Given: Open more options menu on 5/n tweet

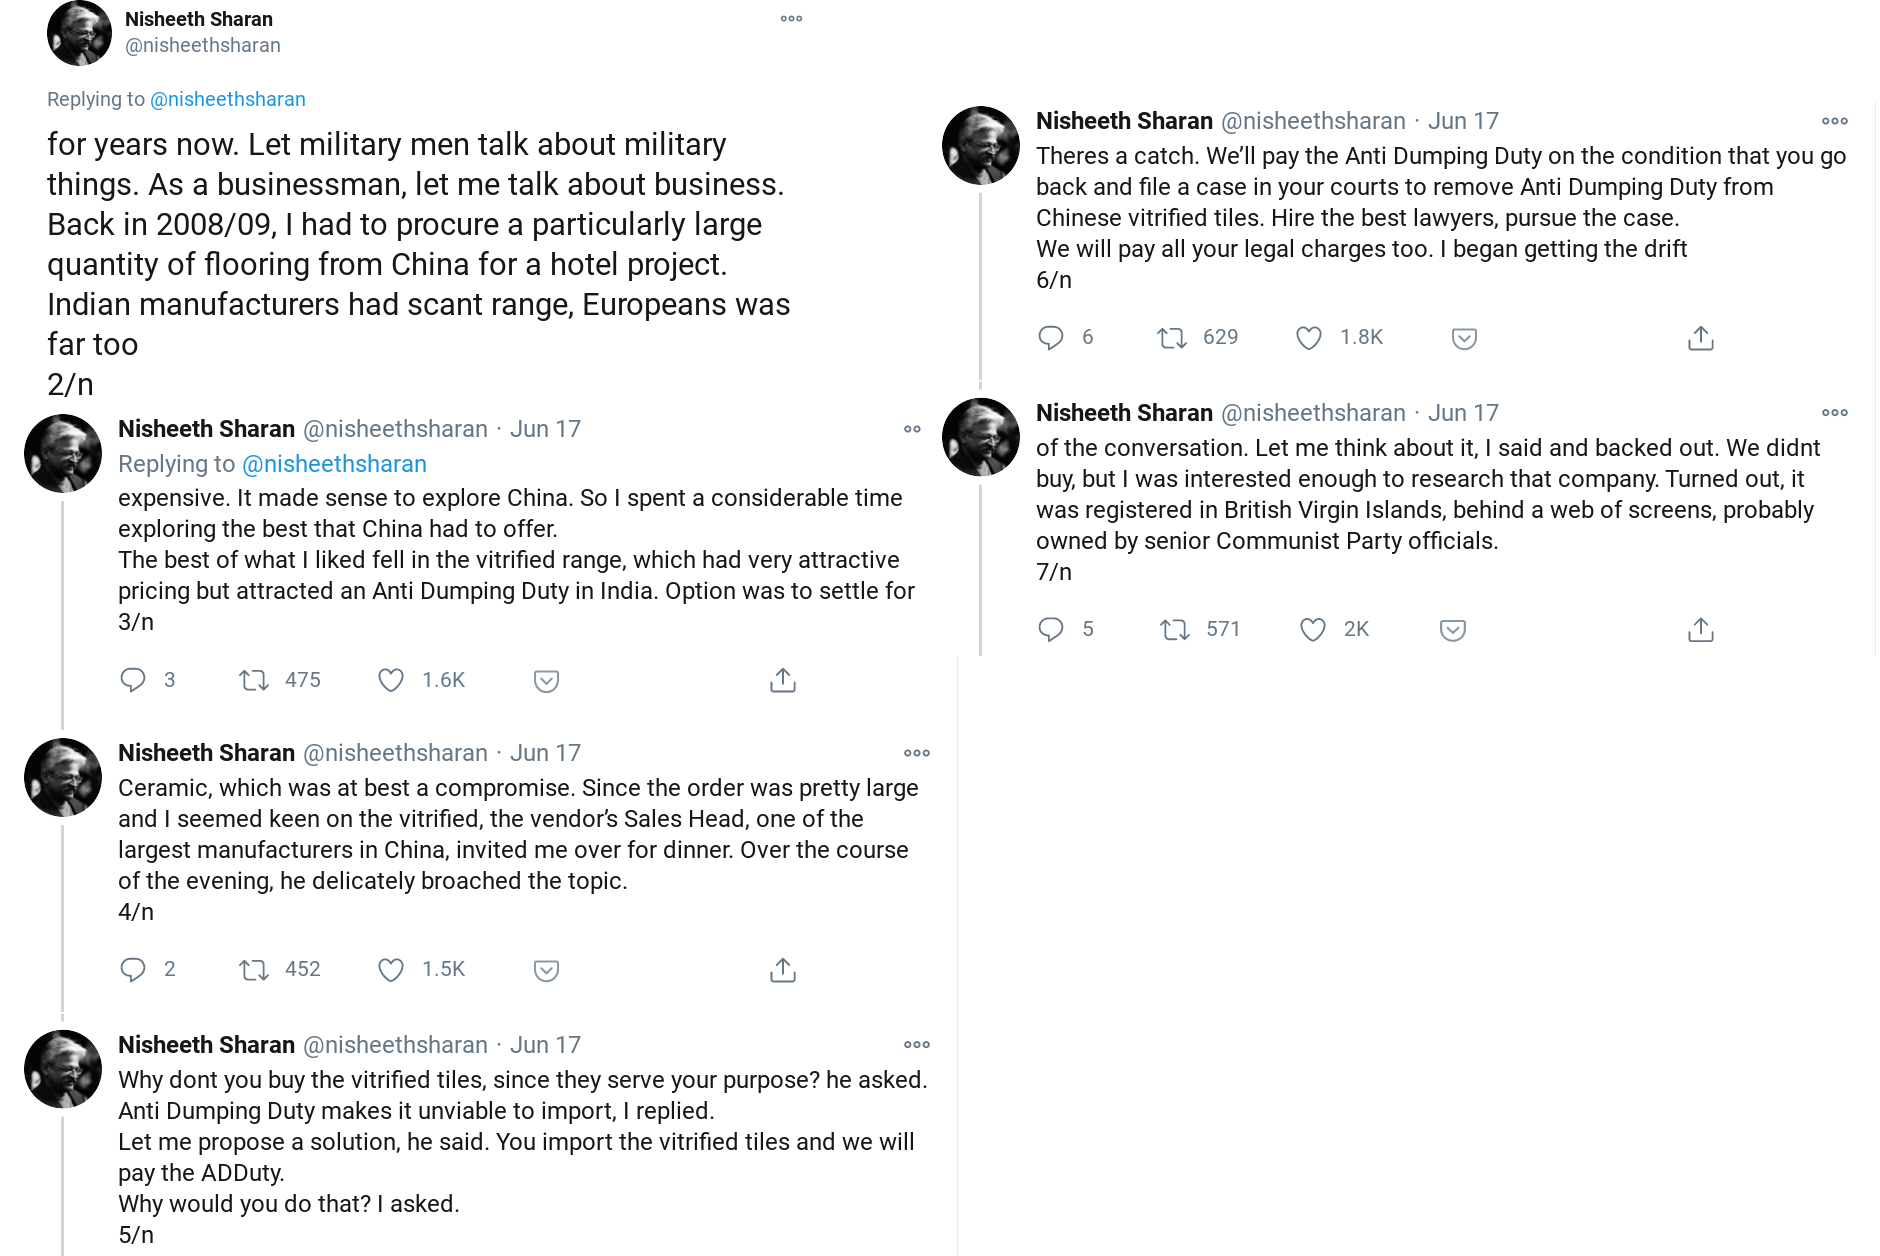Looking at the screenshot, I should pos(917,1045).
